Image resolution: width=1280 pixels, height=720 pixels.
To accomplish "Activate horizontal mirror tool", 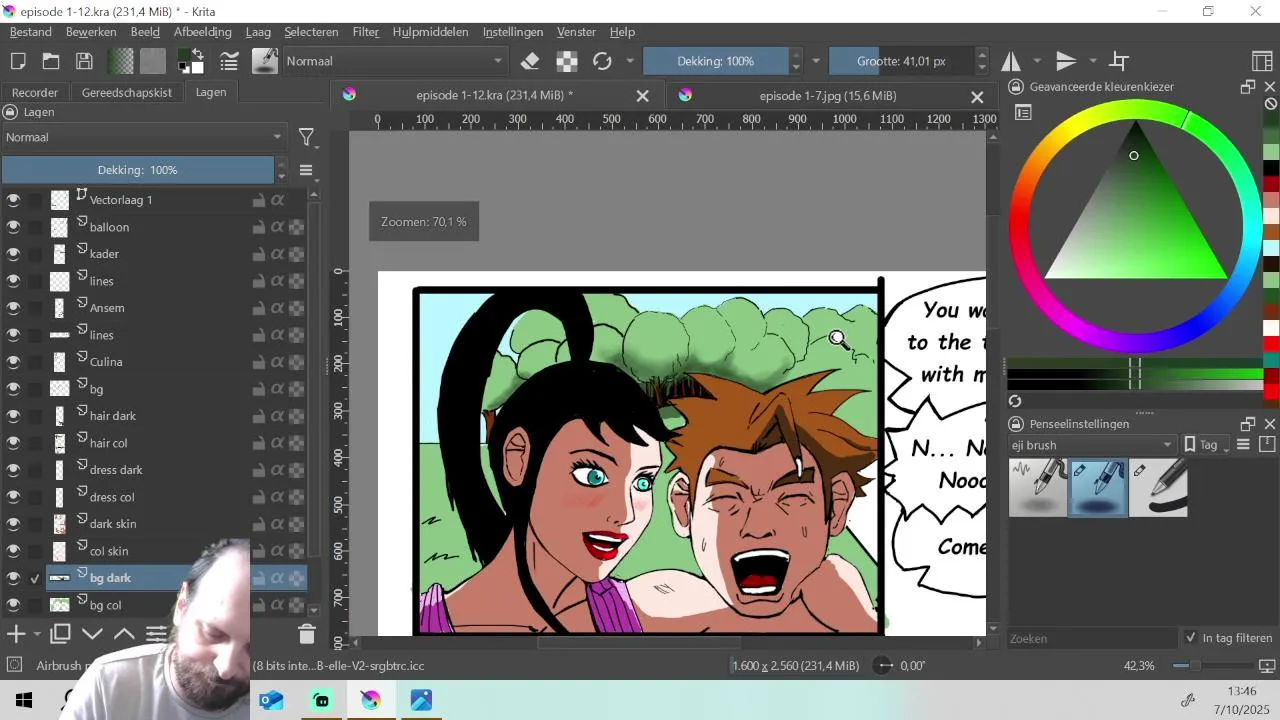I will coord(1012,61).
